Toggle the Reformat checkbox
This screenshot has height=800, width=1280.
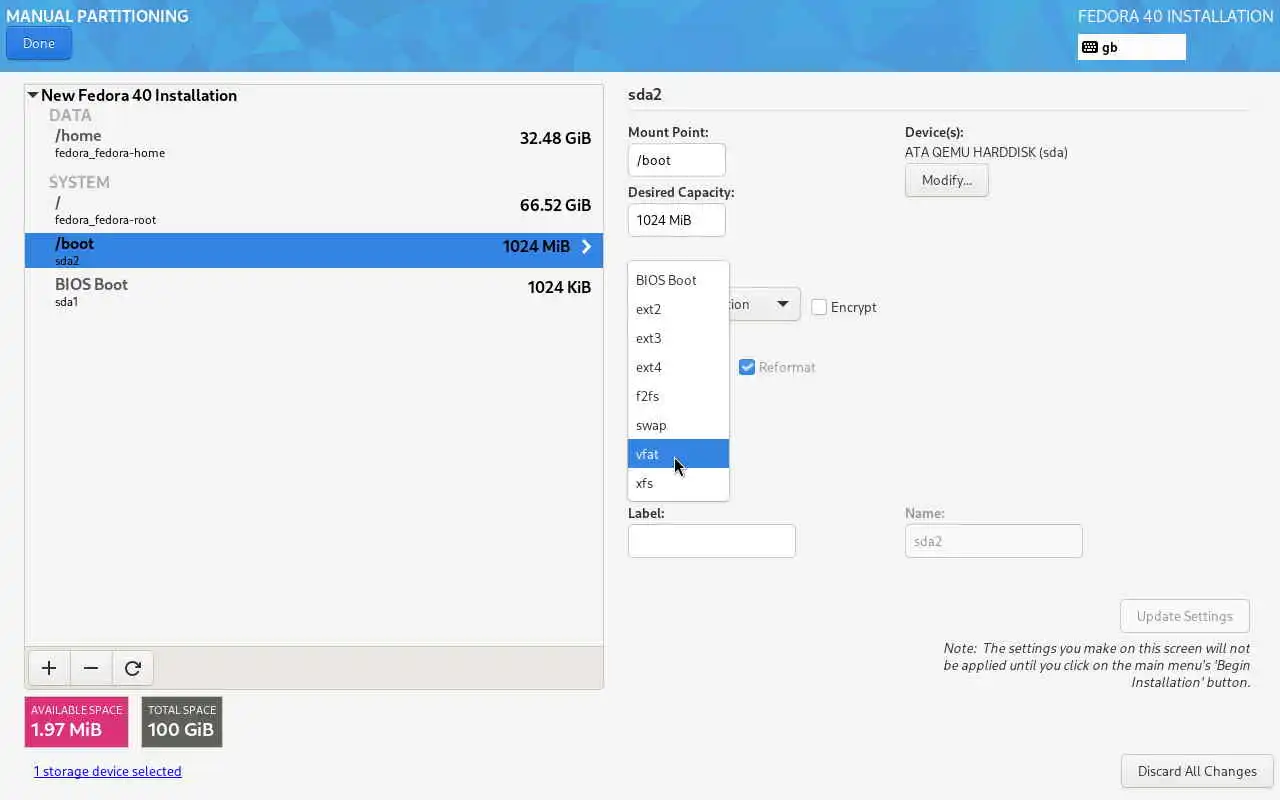coord(747,367)
